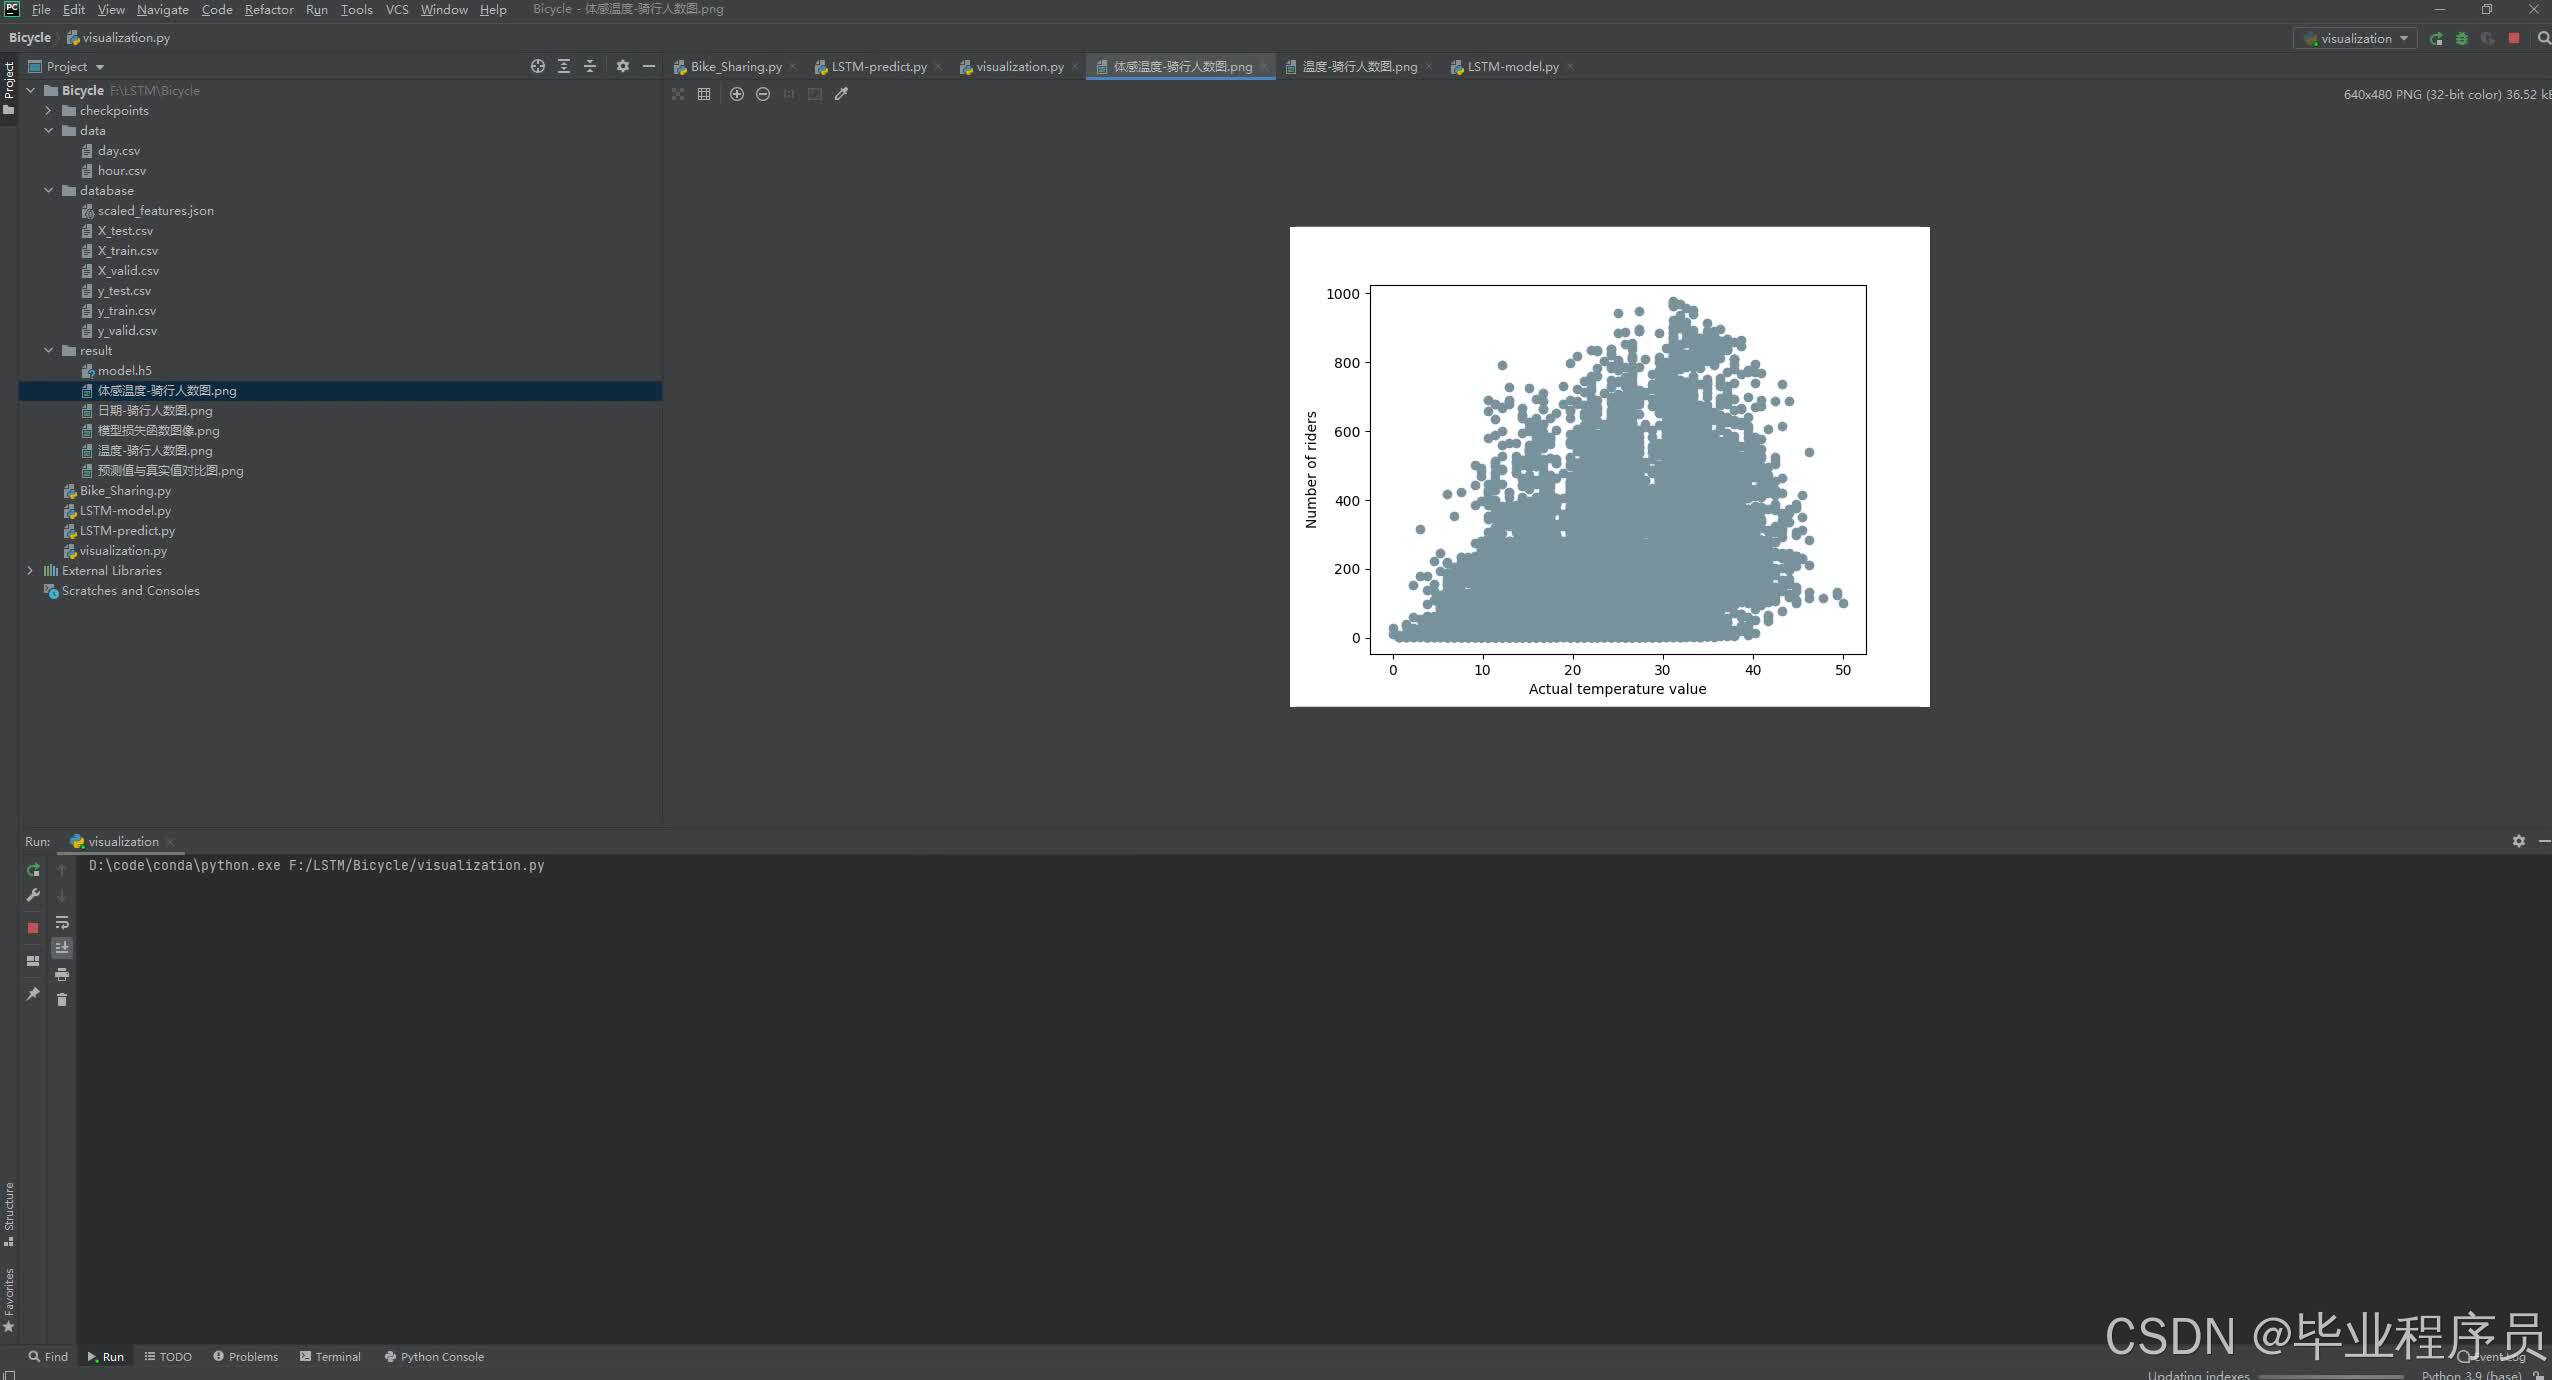
Task: Switch to the LSTM-model.py tab
Action: [1512, 67]
